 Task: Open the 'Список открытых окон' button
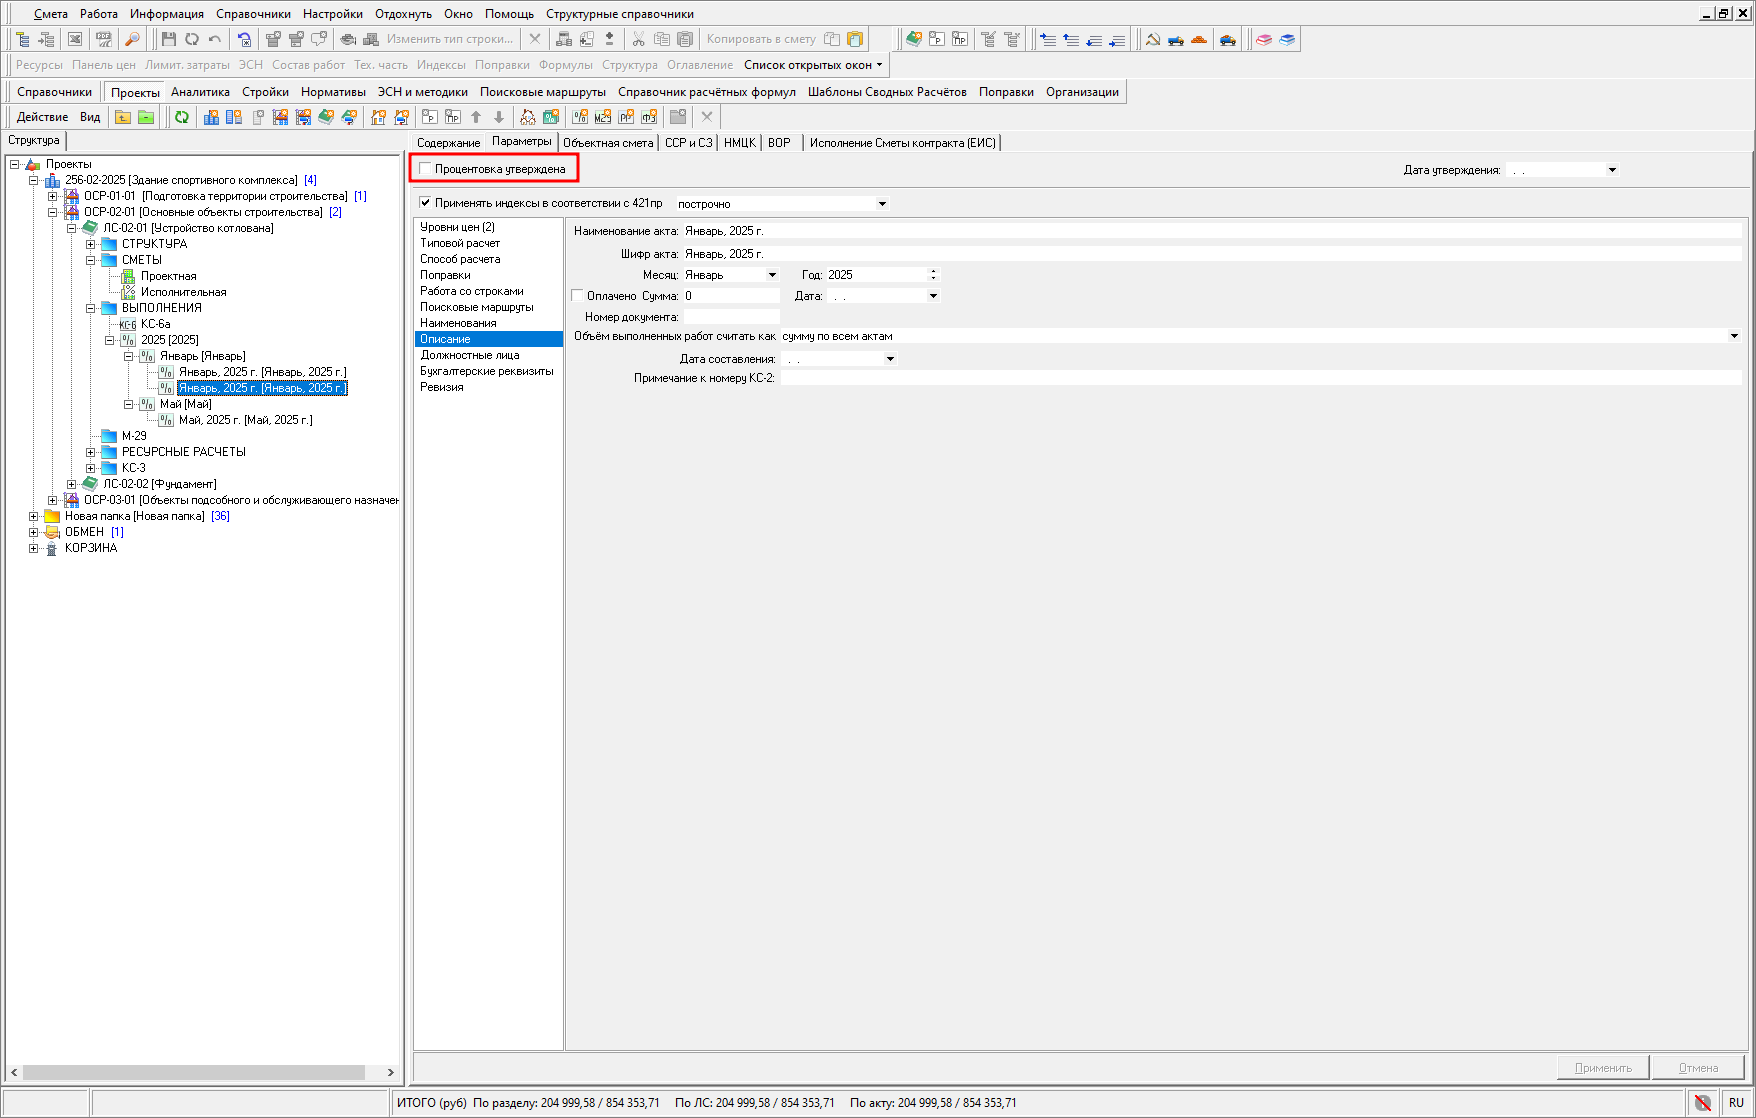[812, 65]
